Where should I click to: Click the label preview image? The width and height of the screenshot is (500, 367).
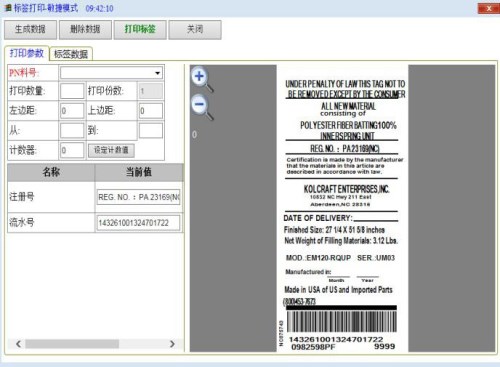click(x=342, y=208)
